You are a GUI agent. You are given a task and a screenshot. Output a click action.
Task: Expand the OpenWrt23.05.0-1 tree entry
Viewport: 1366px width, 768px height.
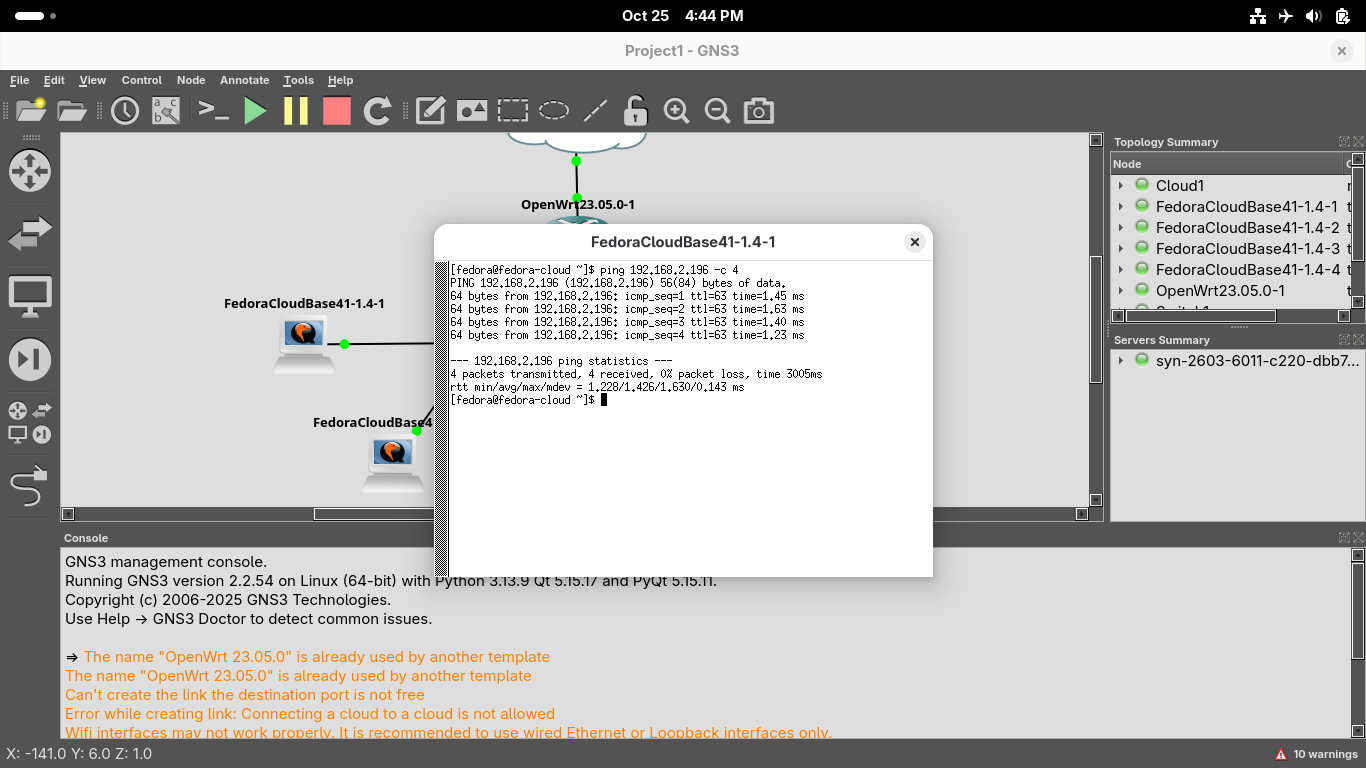pyautogui.click(x=1121, y=291)
